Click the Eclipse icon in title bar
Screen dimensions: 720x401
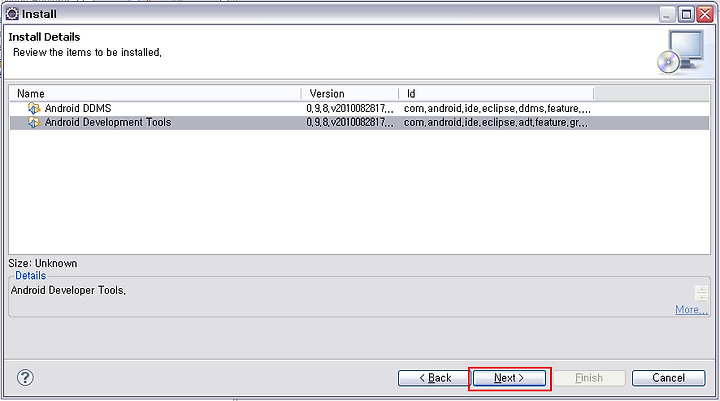click(12, 14)
